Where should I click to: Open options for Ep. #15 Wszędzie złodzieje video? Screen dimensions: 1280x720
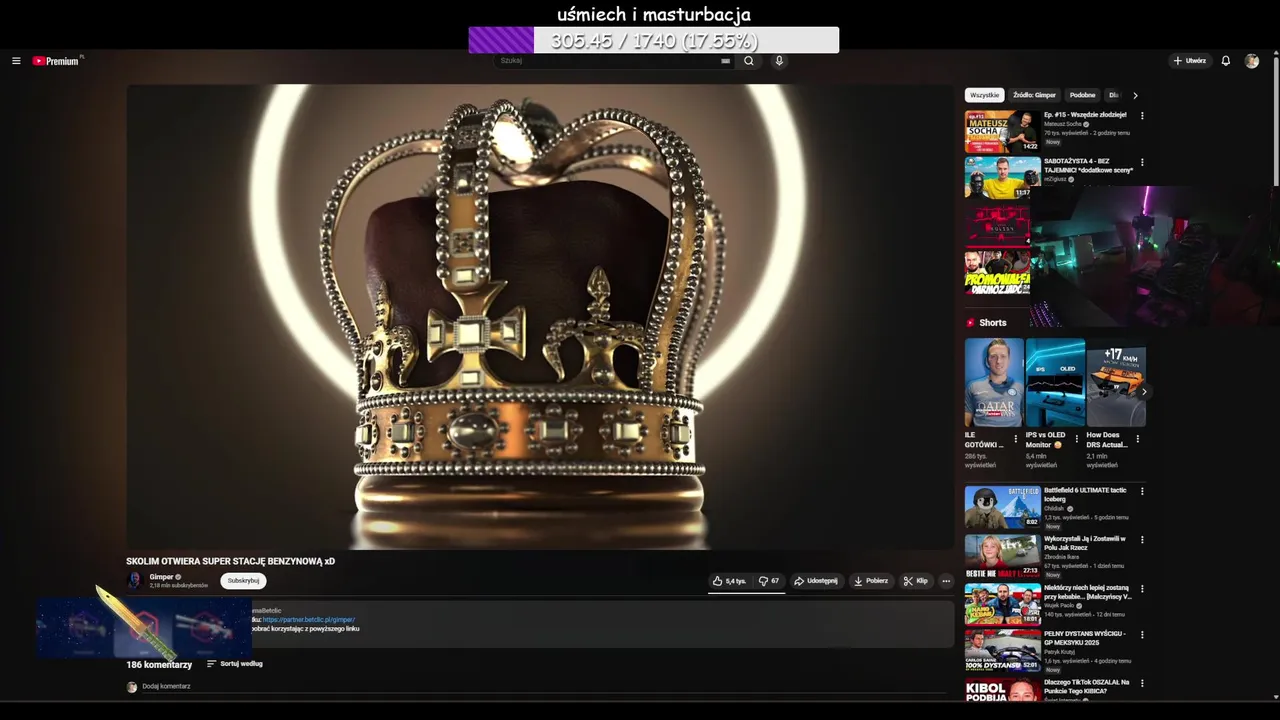tap(1142, 116)
